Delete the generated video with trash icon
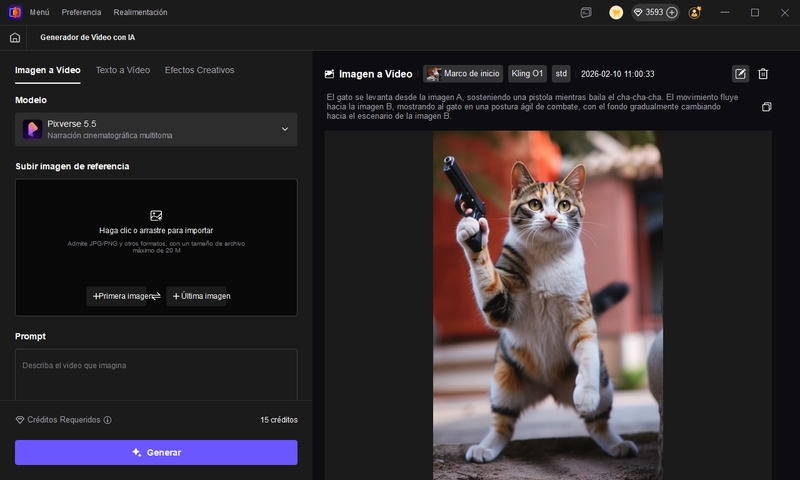The height and width of the screenshot is (480, 800). (763, 74)
